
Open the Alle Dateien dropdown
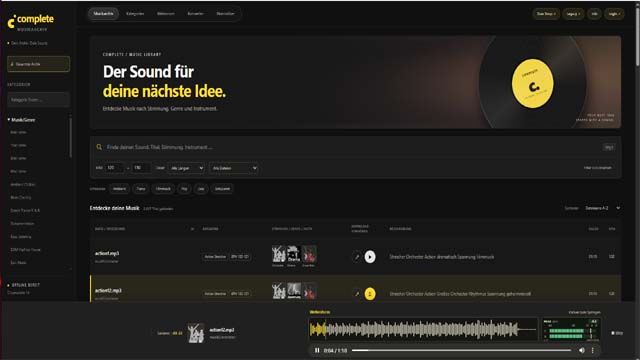click(x=234, y=168)
